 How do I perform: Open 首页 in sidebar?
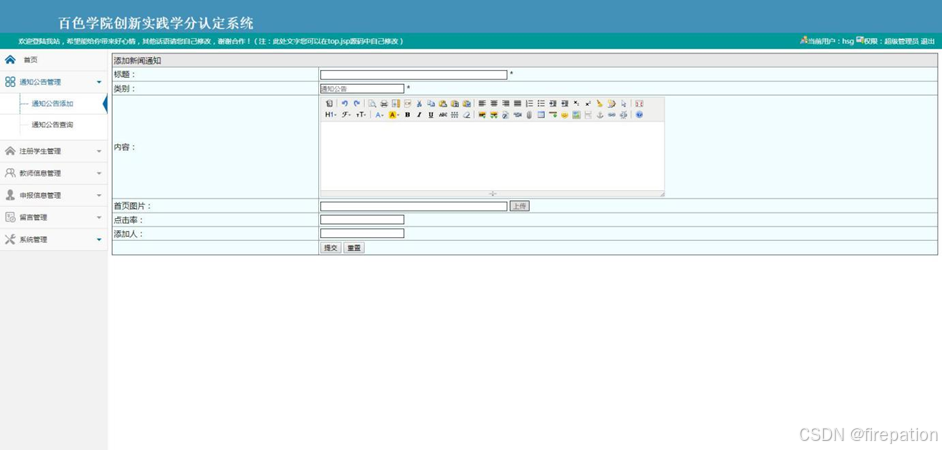[x=31, y=60]
